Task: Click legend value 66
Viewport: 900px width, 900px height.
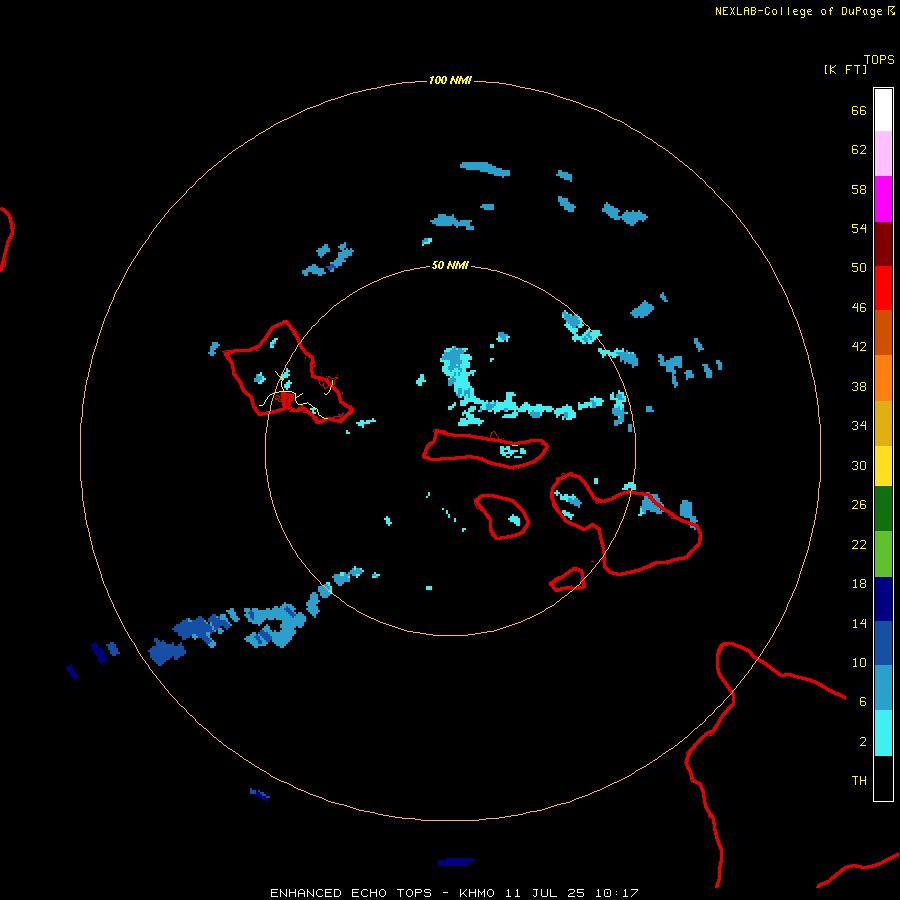Action: [x=859, y=110]
